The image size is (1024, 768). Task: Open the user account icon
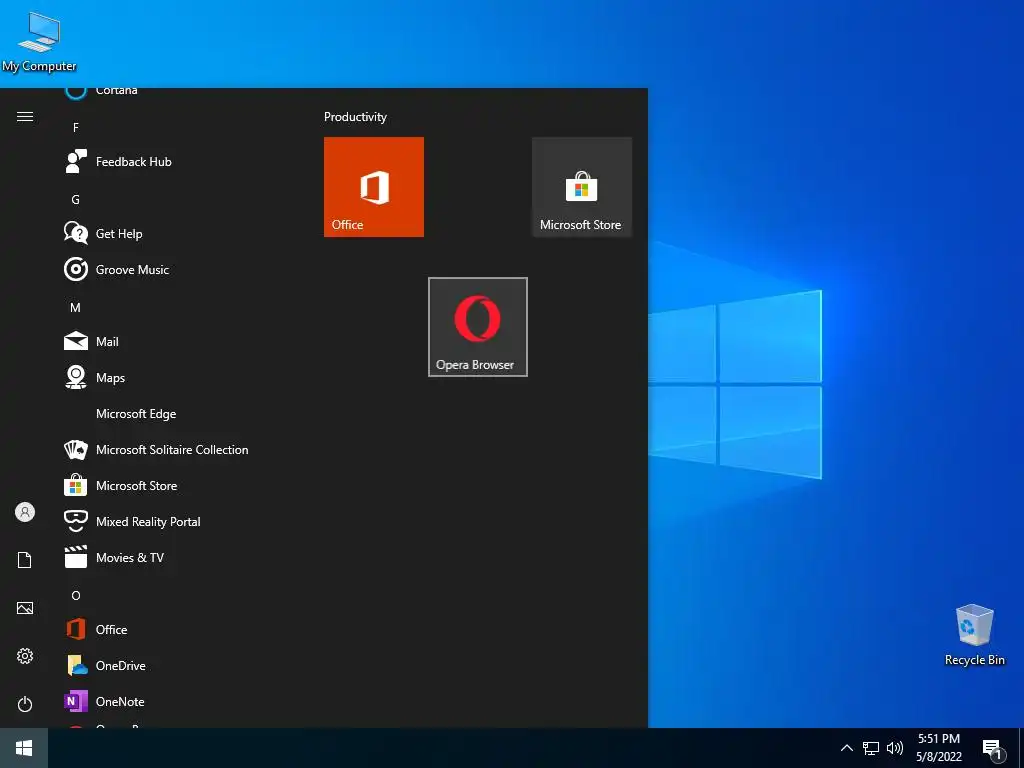click(x=25, y=512)
